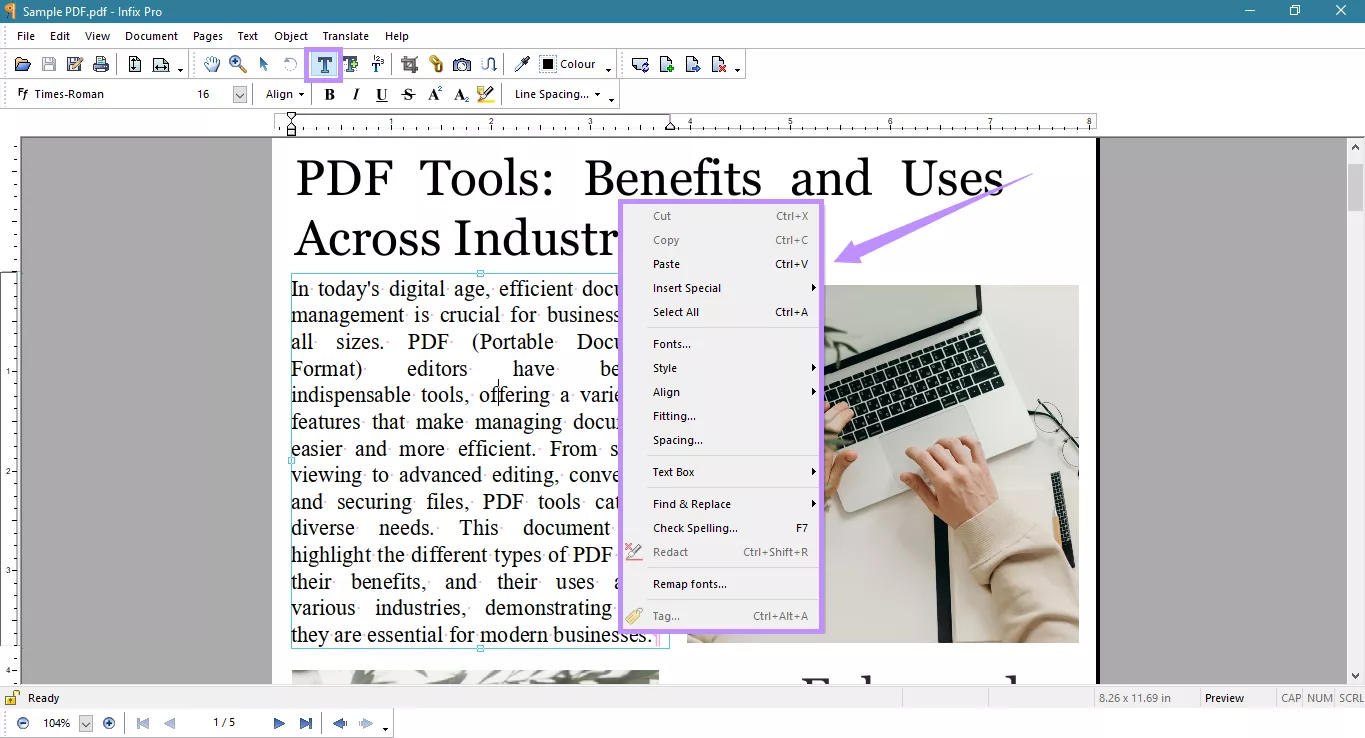The height and width of the screenshot is (738, 1365).
Task: Open the Align dropdown on format bar
Action: pos(284,94)
